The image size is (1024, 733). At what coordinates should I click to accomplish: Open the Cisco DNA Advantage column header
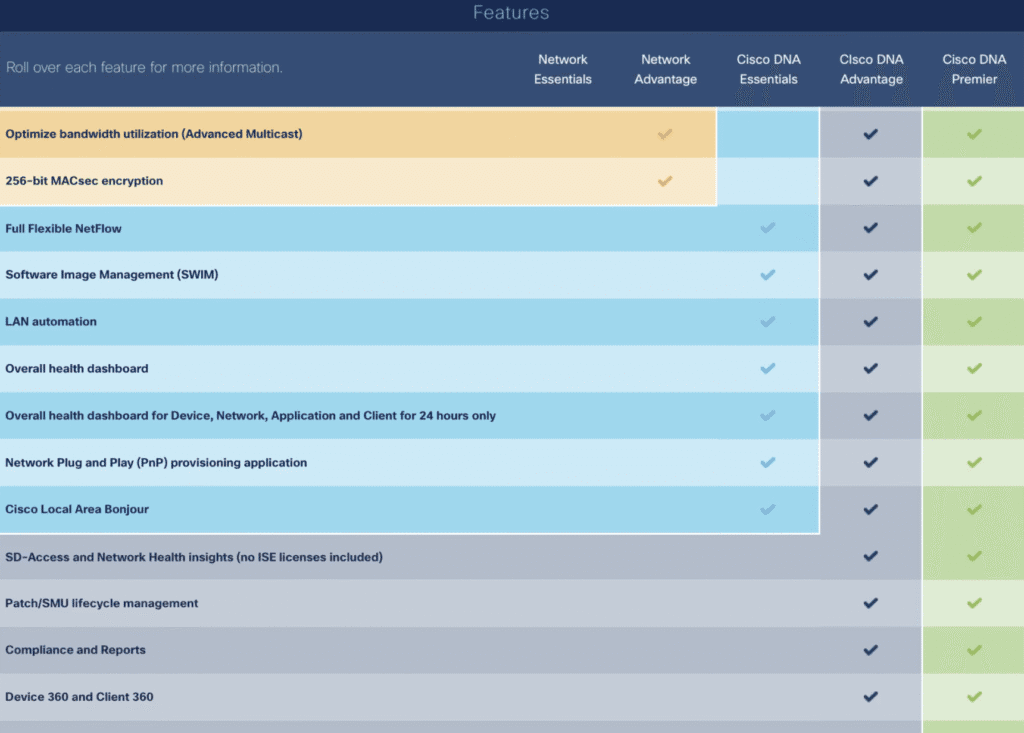(x=870, y=69)
